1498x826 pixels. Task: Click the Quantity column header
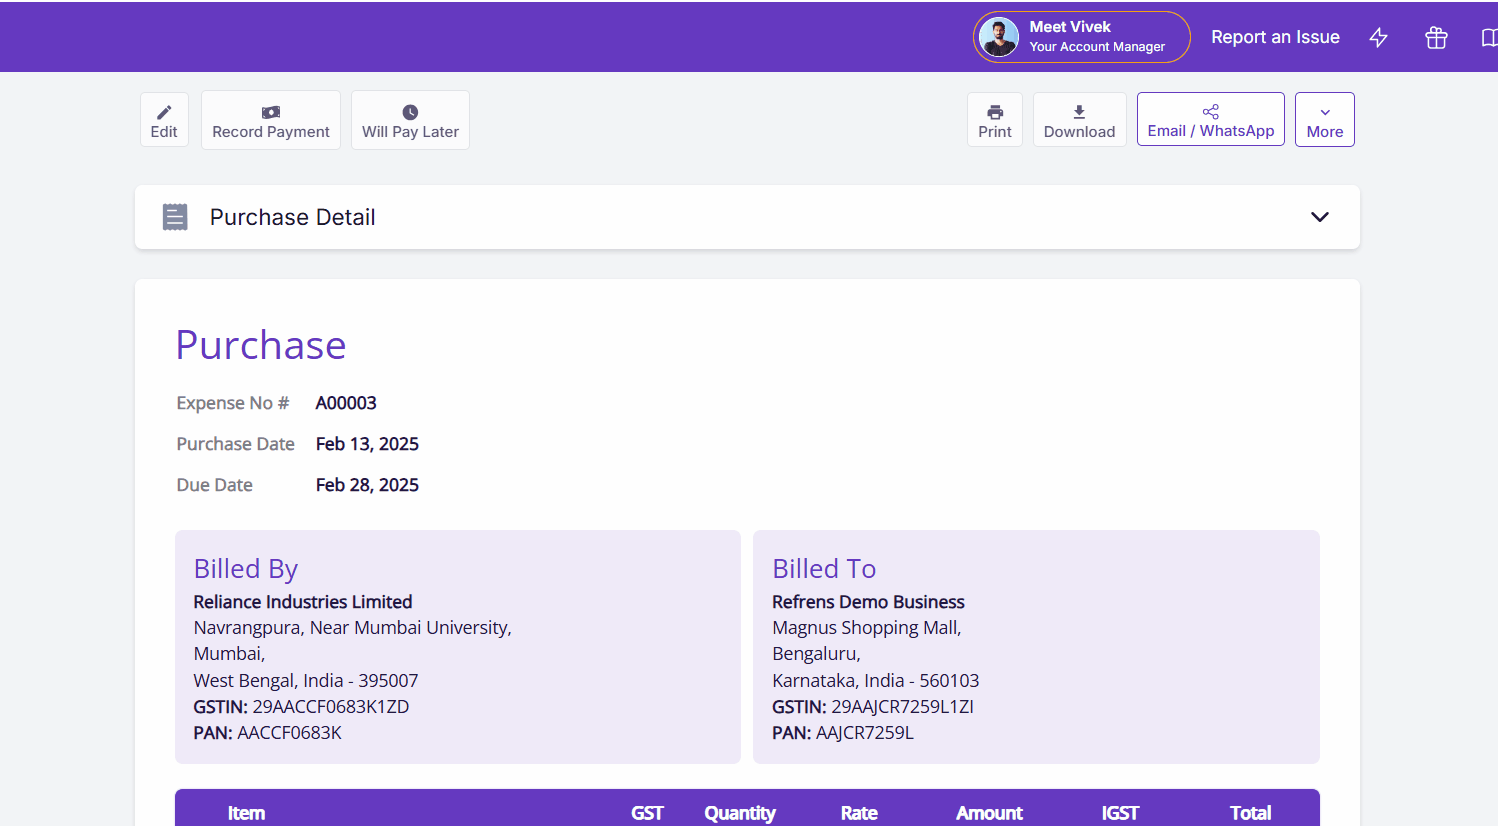740,813
